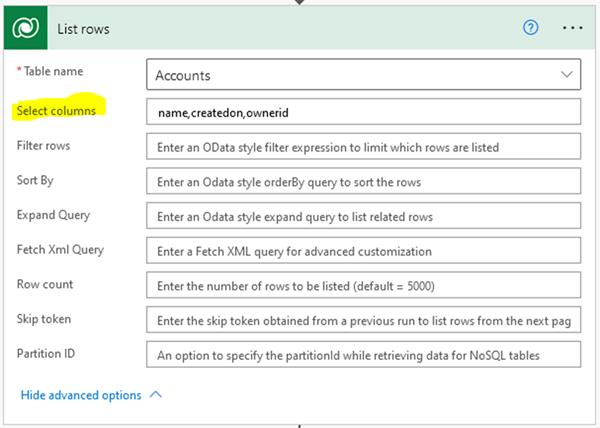Collapse using the arrow beside Hide advanced options
This screenshot has height=428, width=600.
(x=155, y=395)
